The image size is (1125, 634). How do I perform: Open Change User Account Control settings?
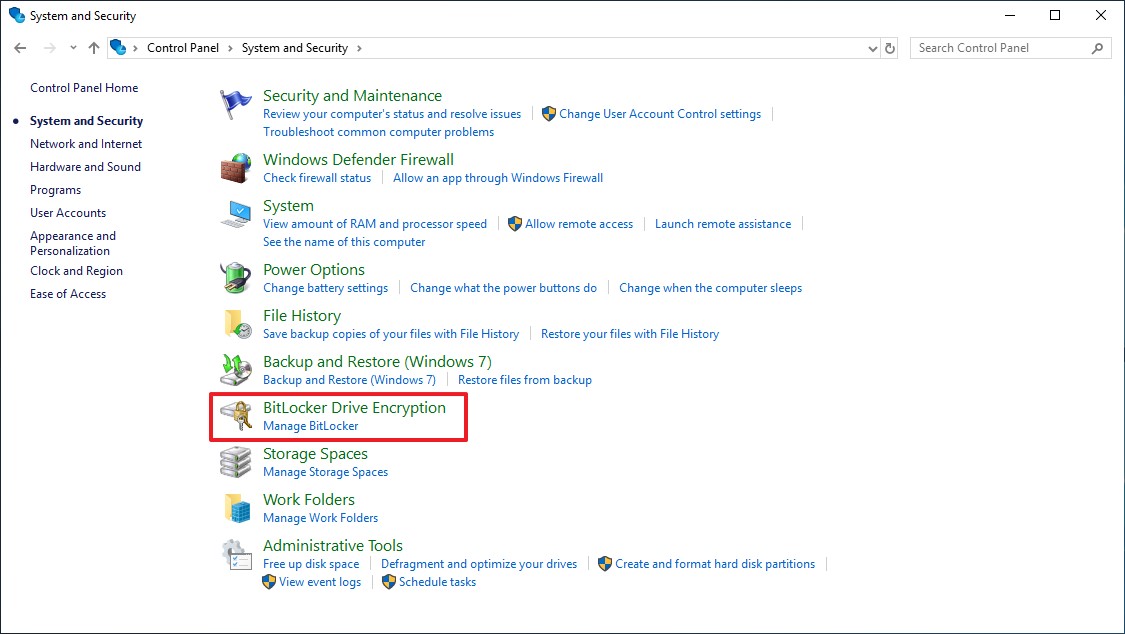tap(659, 114)
